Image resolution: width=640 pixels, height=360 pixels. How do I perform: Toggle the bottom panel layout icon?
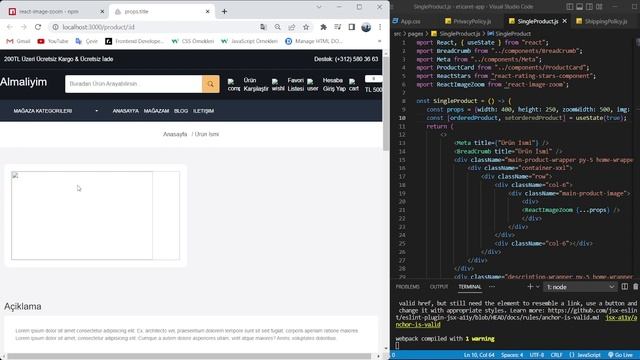[580, 7]
